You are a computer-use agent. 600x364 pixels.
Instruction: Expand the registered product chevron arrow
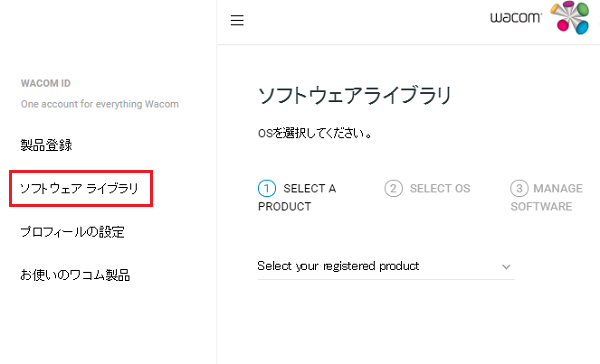point(506,267)
